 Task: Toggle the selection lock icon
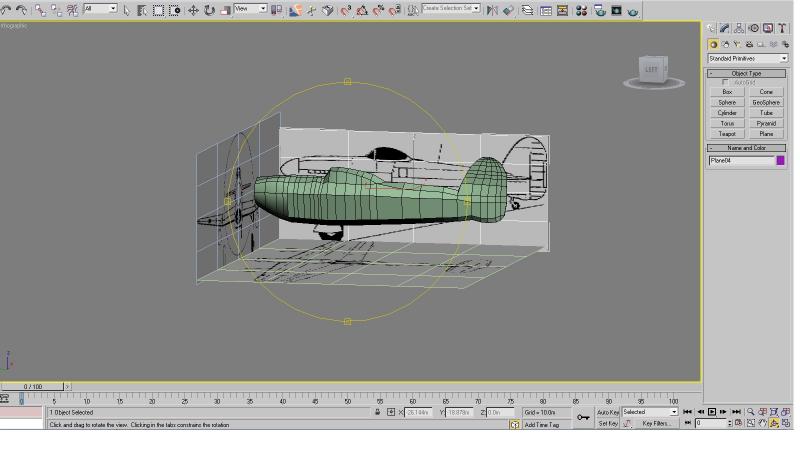(x=378, y=412)
